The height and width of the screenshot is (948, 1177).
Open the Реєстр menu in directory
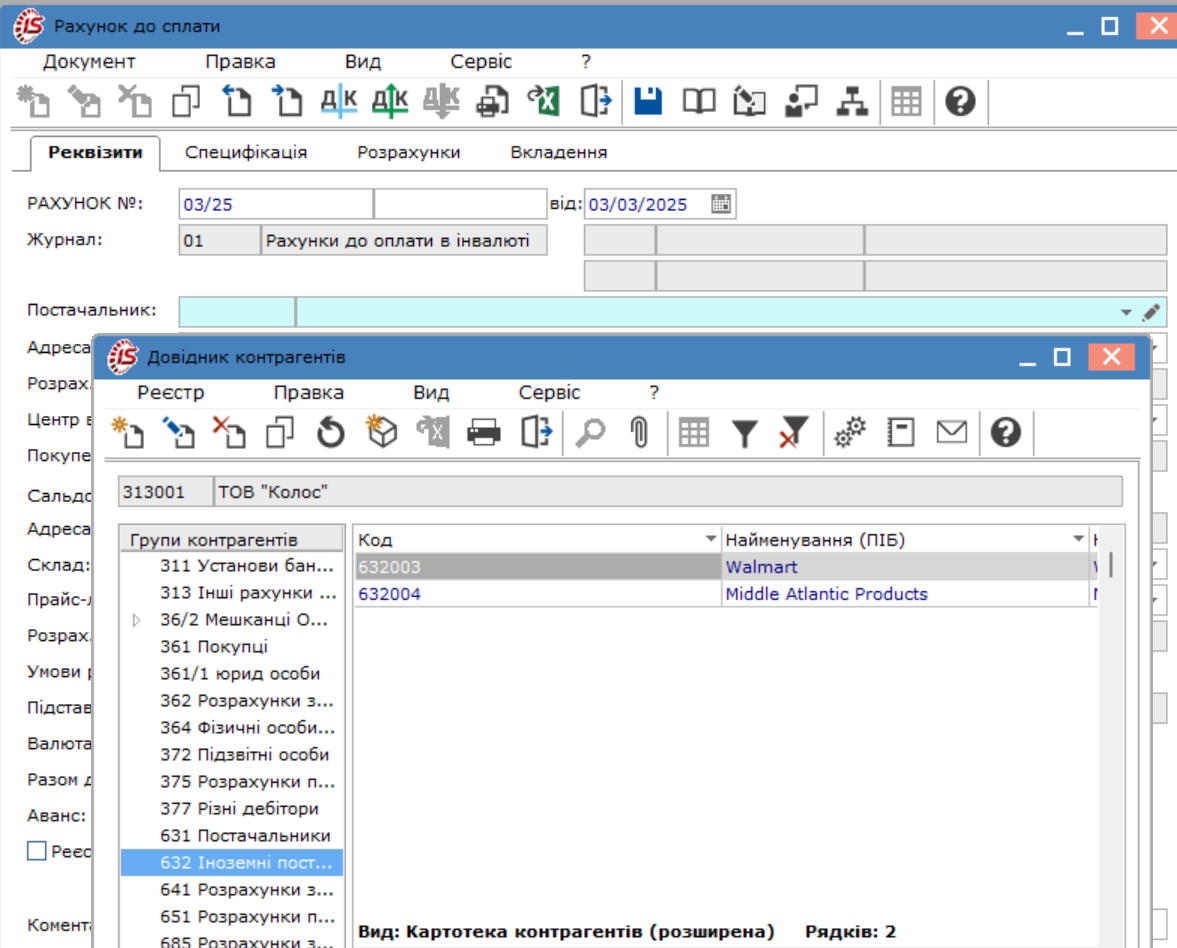tap(170, 393)
